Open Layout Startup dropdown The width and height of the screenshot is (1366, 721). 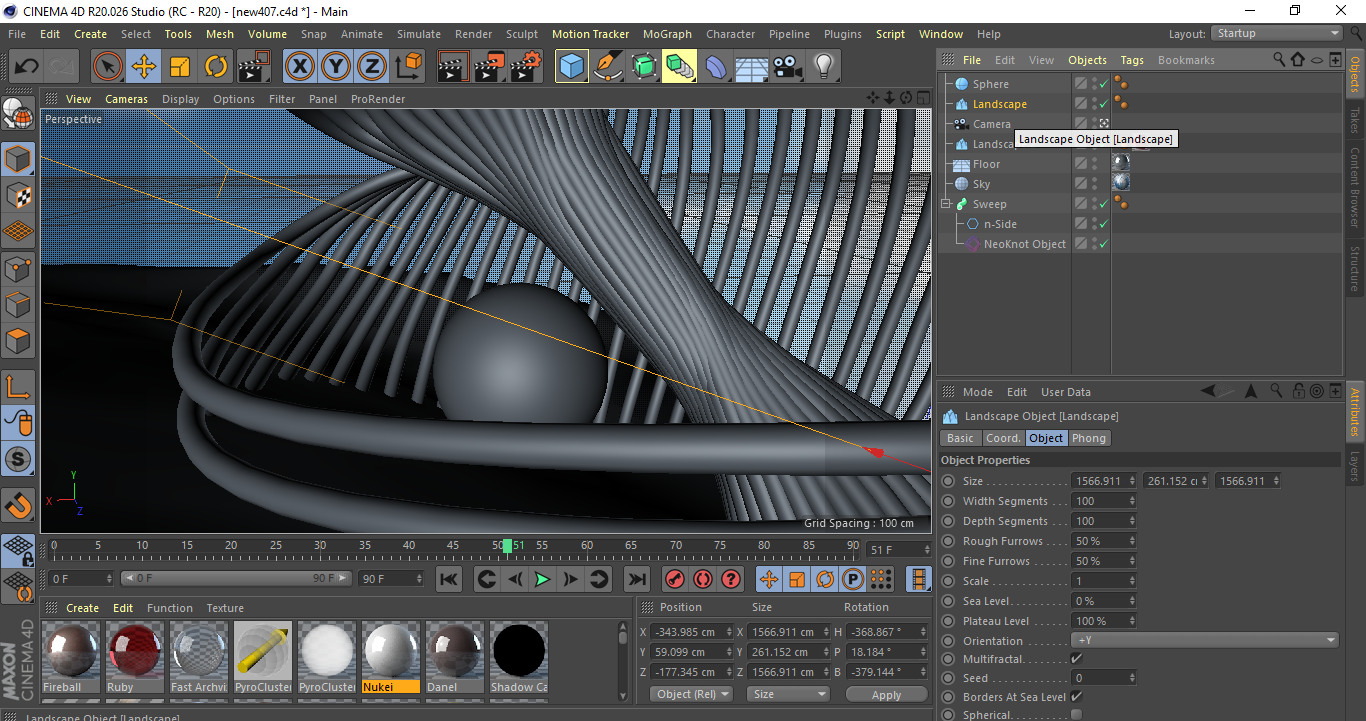pyautogui.click(x=1277, y=33)
